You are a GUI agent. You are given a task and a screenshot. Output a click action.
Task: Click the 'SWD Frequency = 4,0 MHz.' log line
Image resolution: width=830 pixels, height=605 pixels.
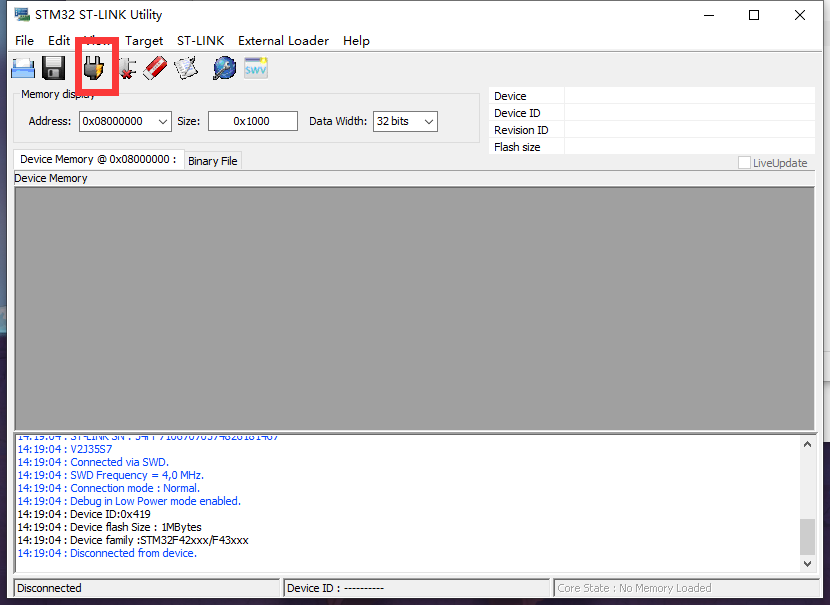click(x=111, y=475)
